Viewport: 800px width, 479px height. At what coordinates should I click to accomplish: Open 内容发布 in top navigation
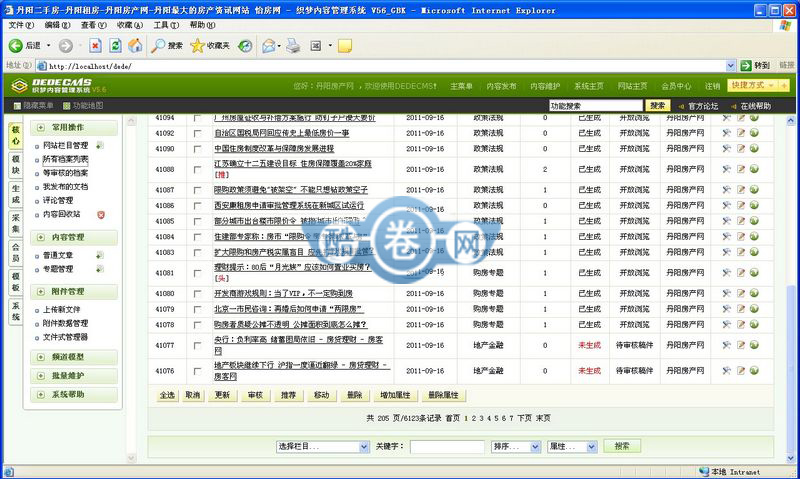[x=501, y=86]
